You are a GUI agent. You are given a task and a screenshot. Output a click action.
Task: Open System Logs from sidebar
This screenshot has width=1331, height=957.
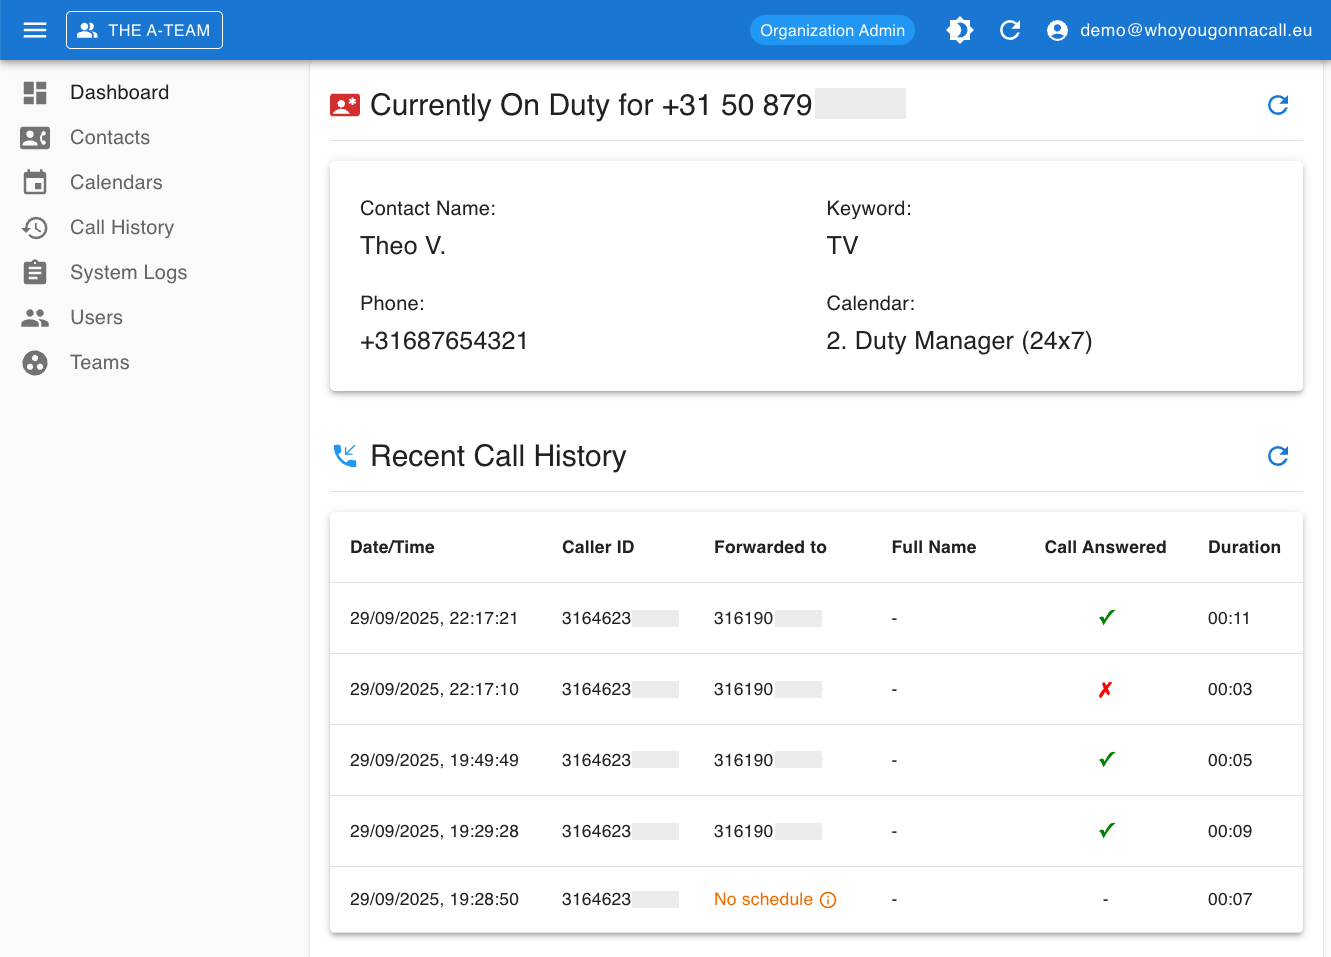pos(128,272)
